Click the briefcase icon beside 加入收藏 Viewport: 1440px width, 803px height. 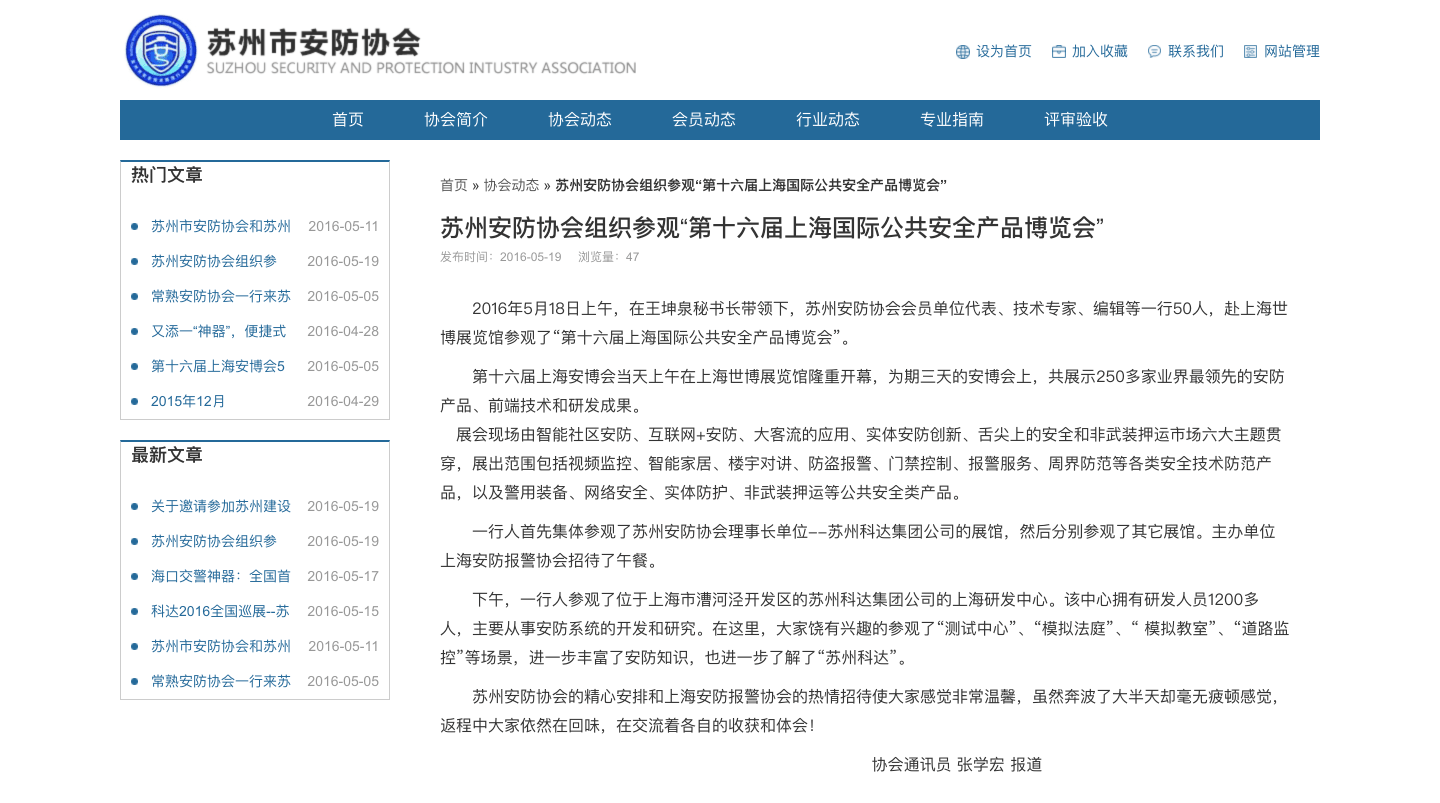[1059, 52]
